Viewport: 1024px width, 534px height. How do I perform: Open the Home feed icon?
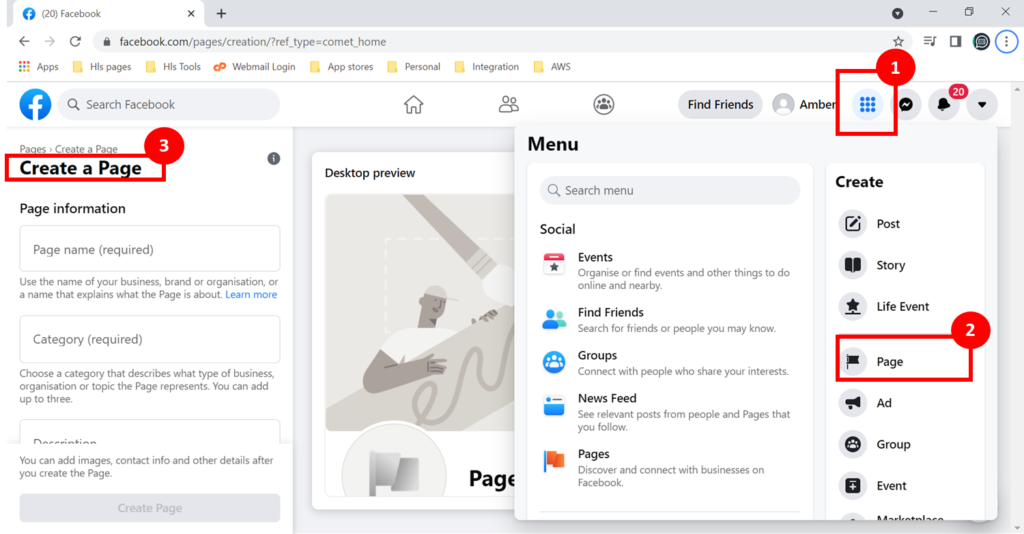pos(413,104)
